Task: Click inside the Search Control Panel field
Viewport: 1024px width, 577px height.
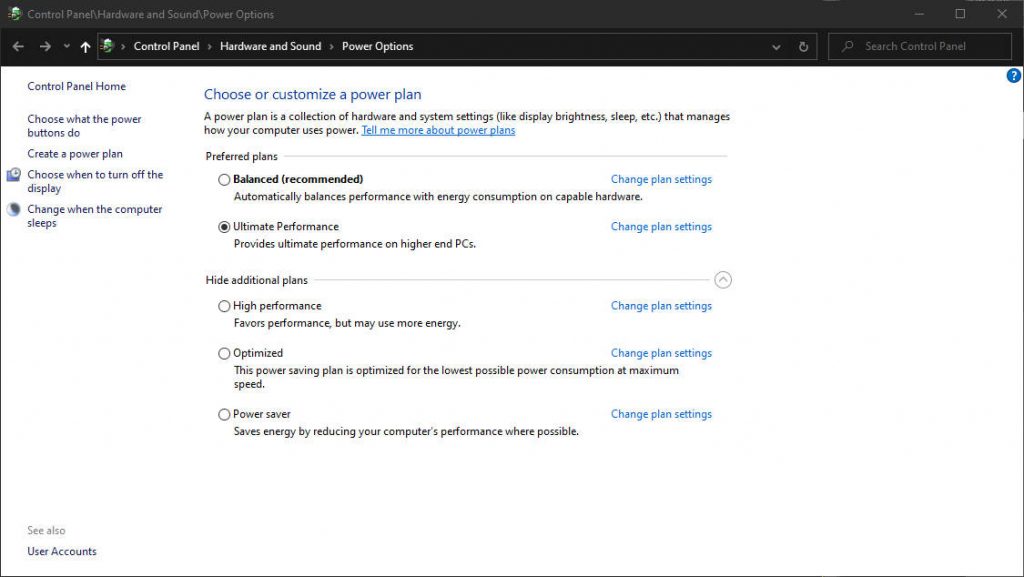Action: 920,46
